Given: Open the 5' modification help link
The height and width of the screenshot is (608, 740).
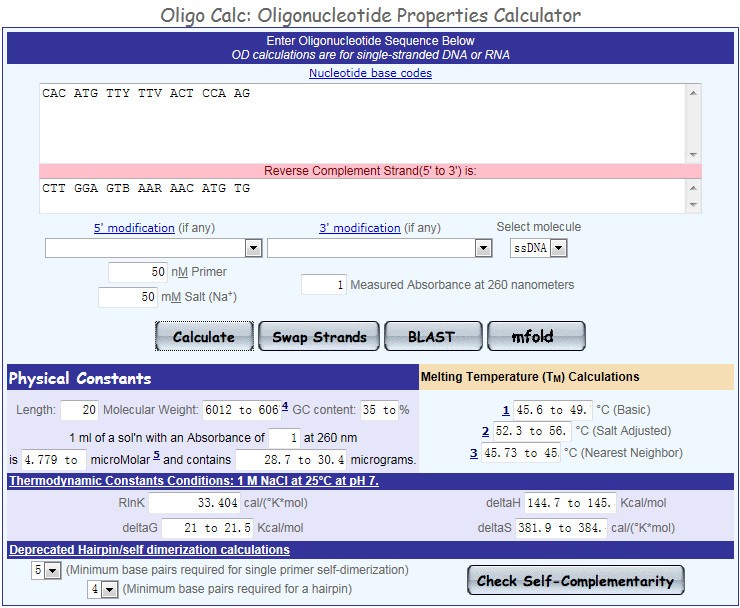Looking at the screenshot, I should coord(134,228).
